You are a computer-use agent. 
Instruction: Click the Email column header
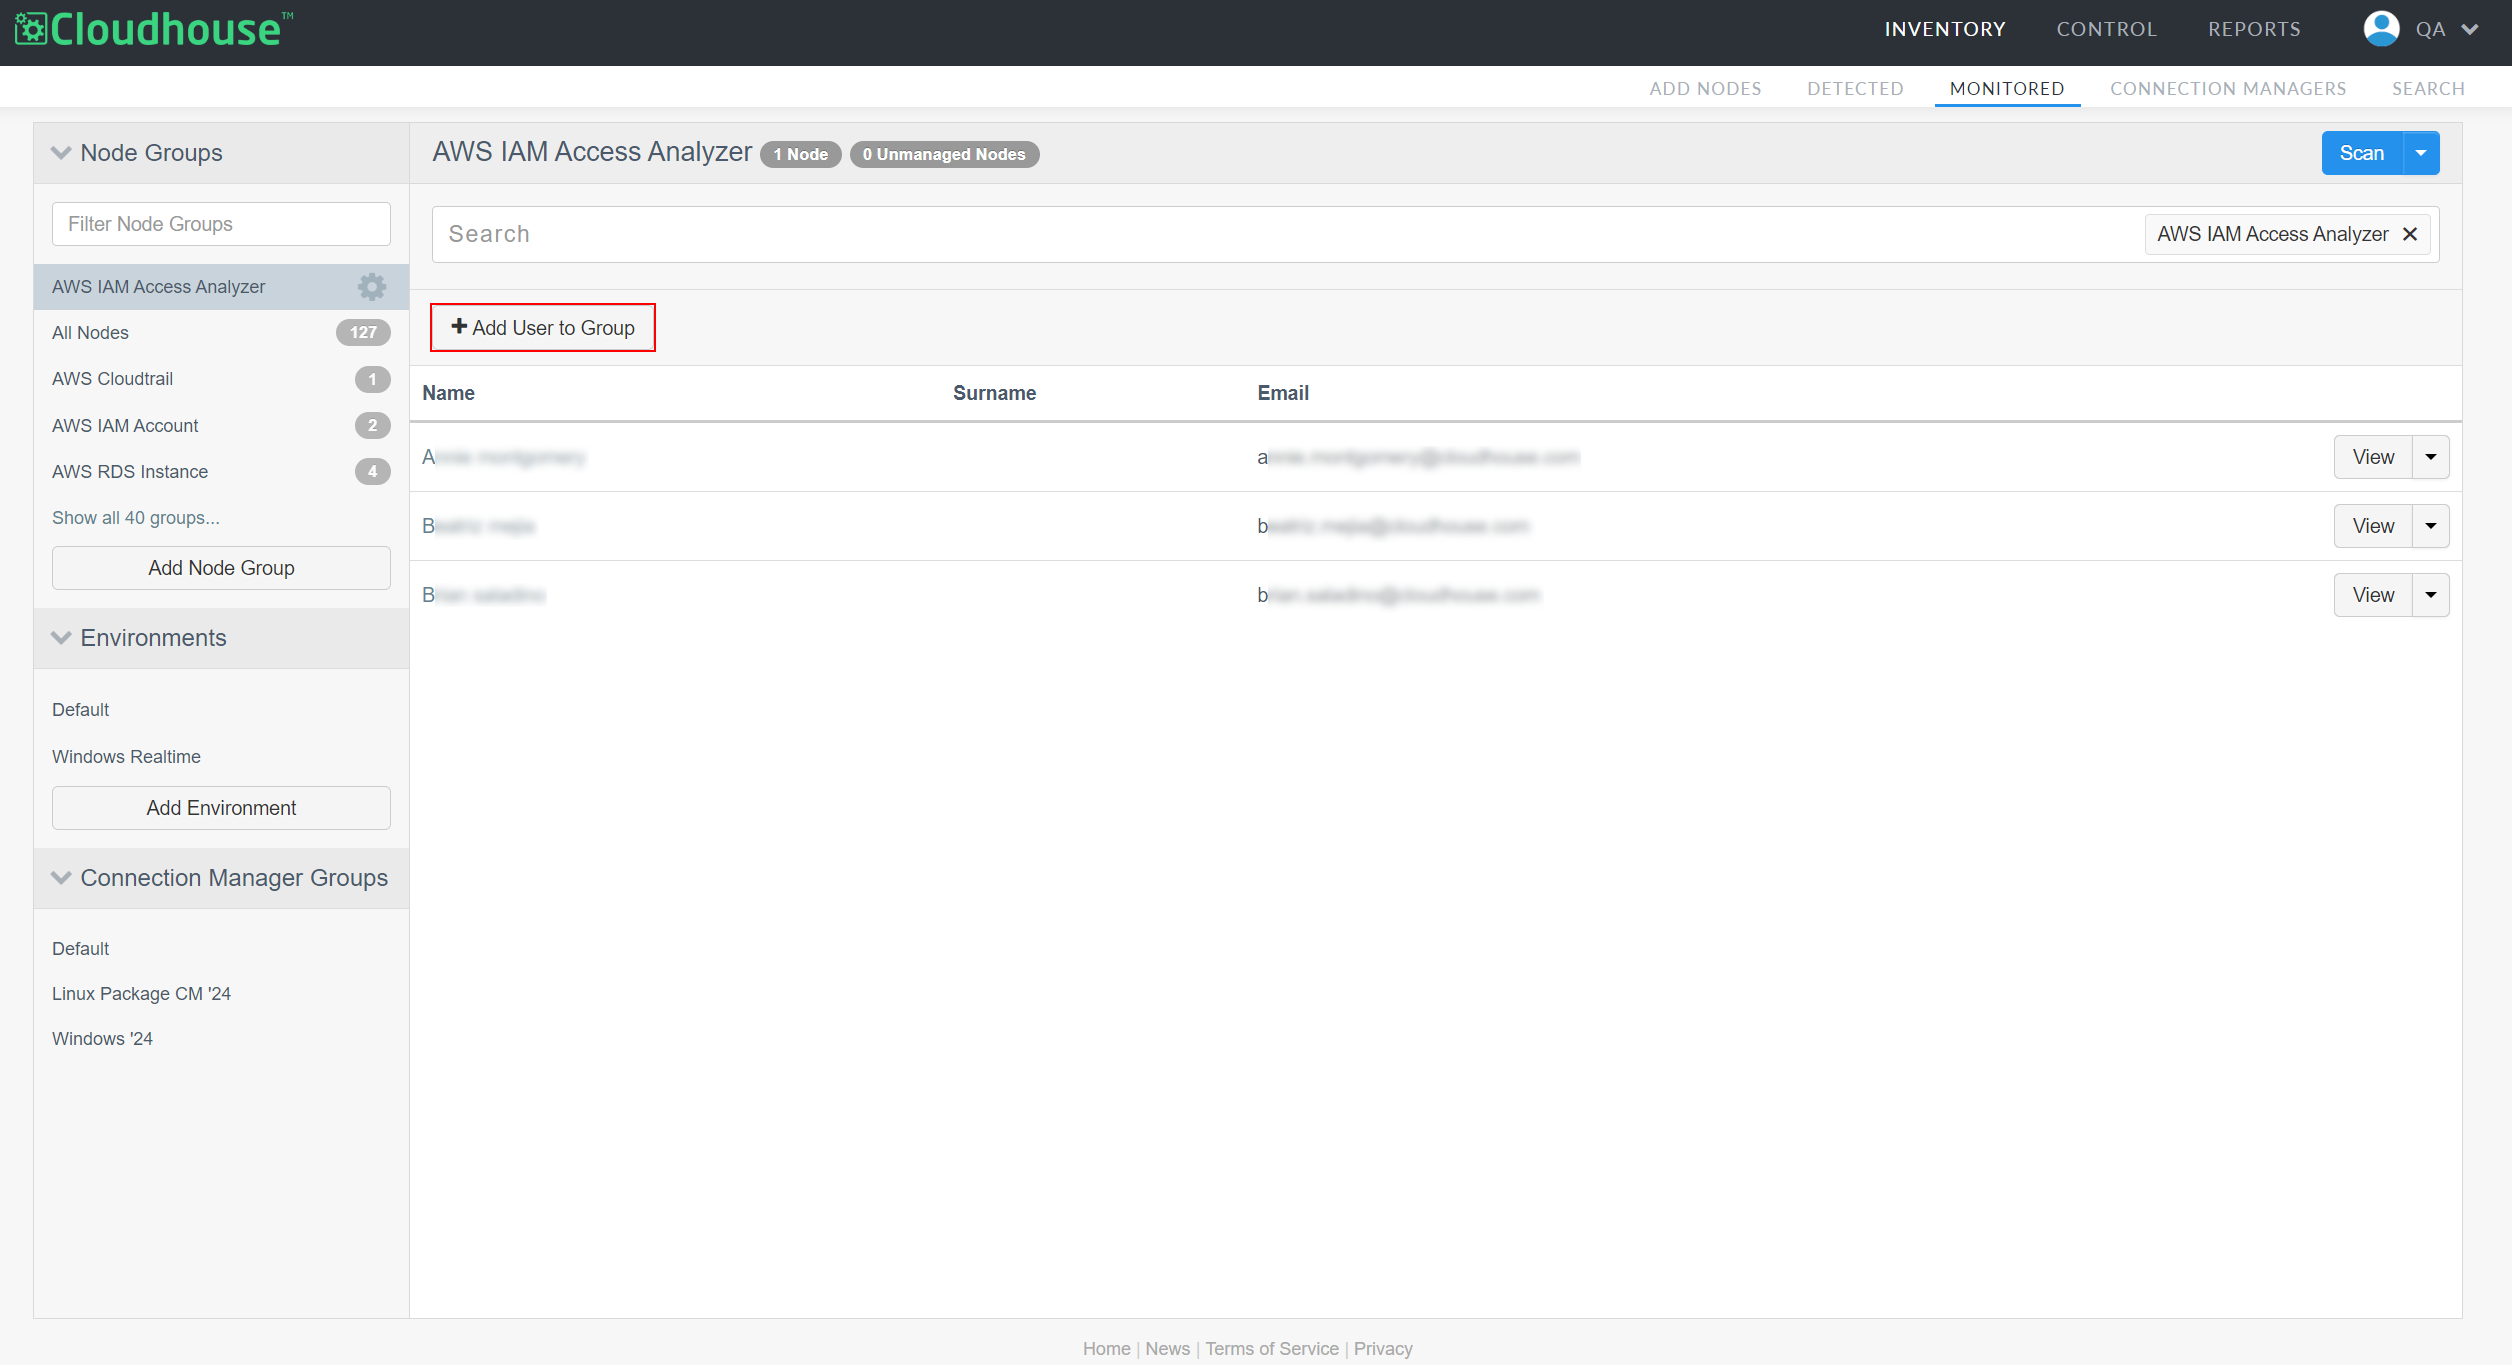click(x=1283, y=393)
